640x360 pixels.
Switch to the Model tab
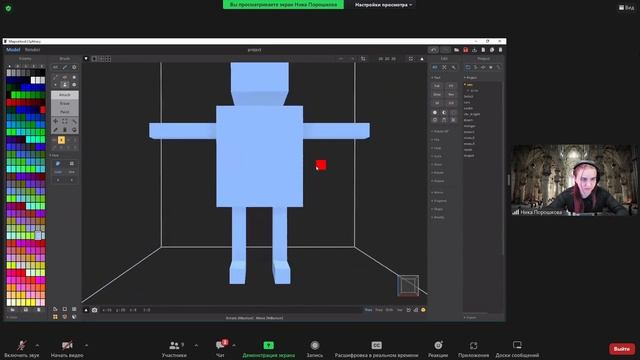[x=13, y=50]
